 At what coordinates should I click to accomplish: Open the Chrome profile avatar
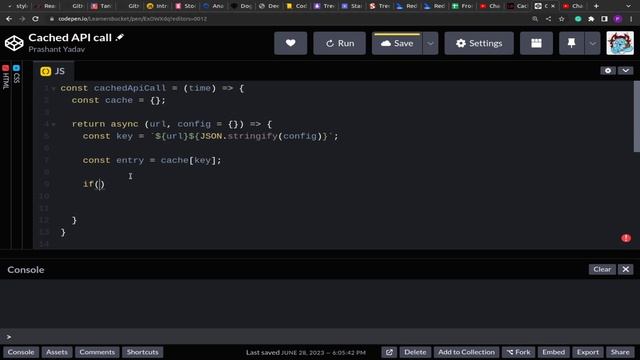(x=618, y=19)
